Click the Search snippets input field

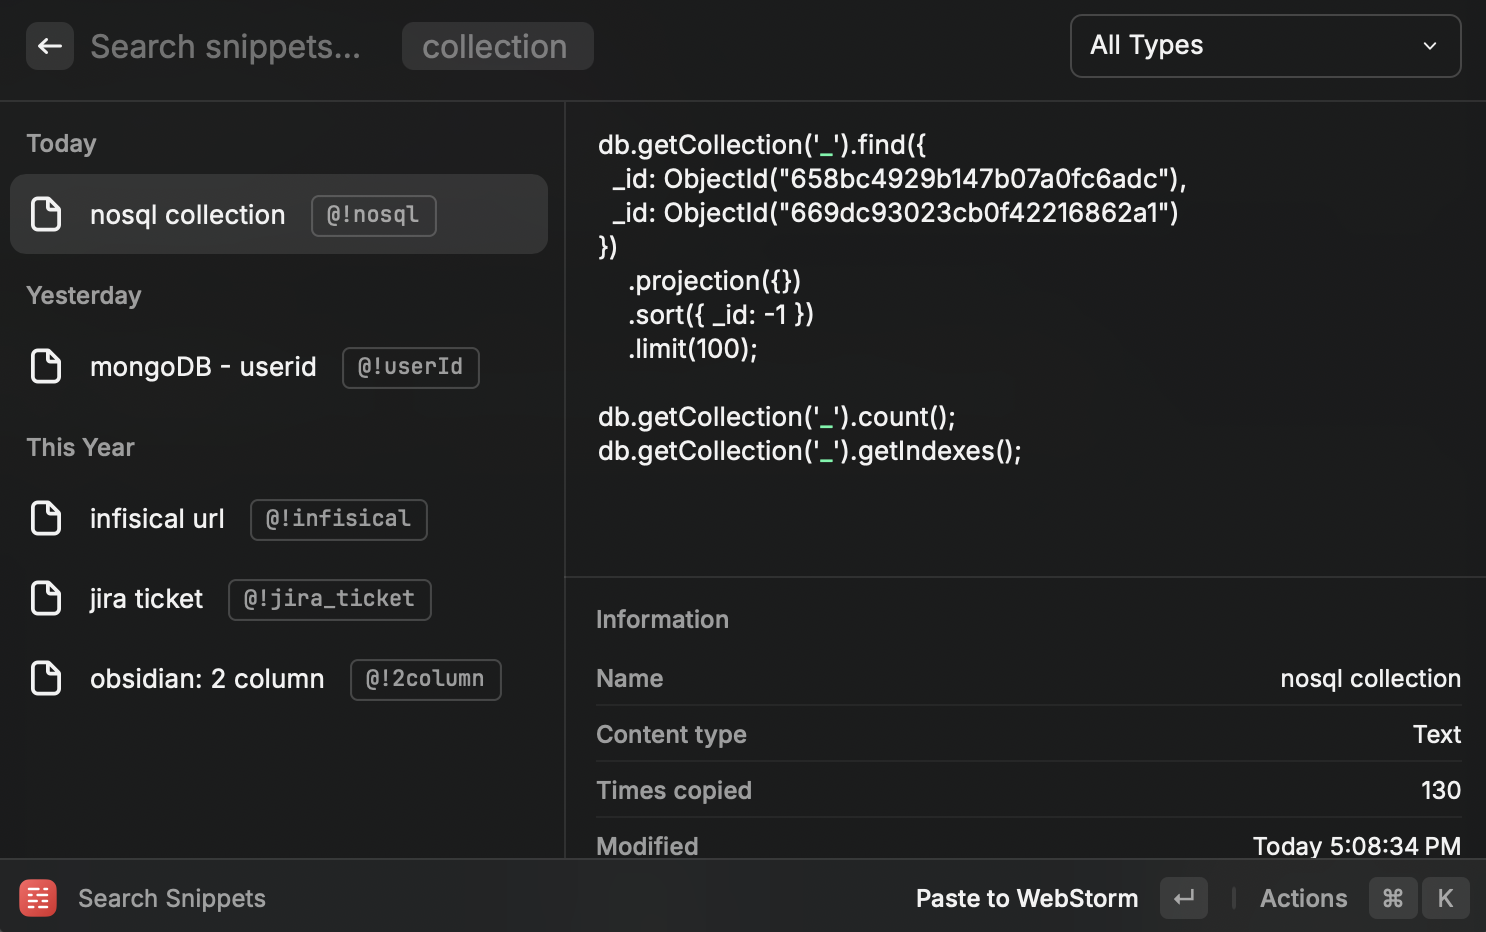click(x=225, y=46)
